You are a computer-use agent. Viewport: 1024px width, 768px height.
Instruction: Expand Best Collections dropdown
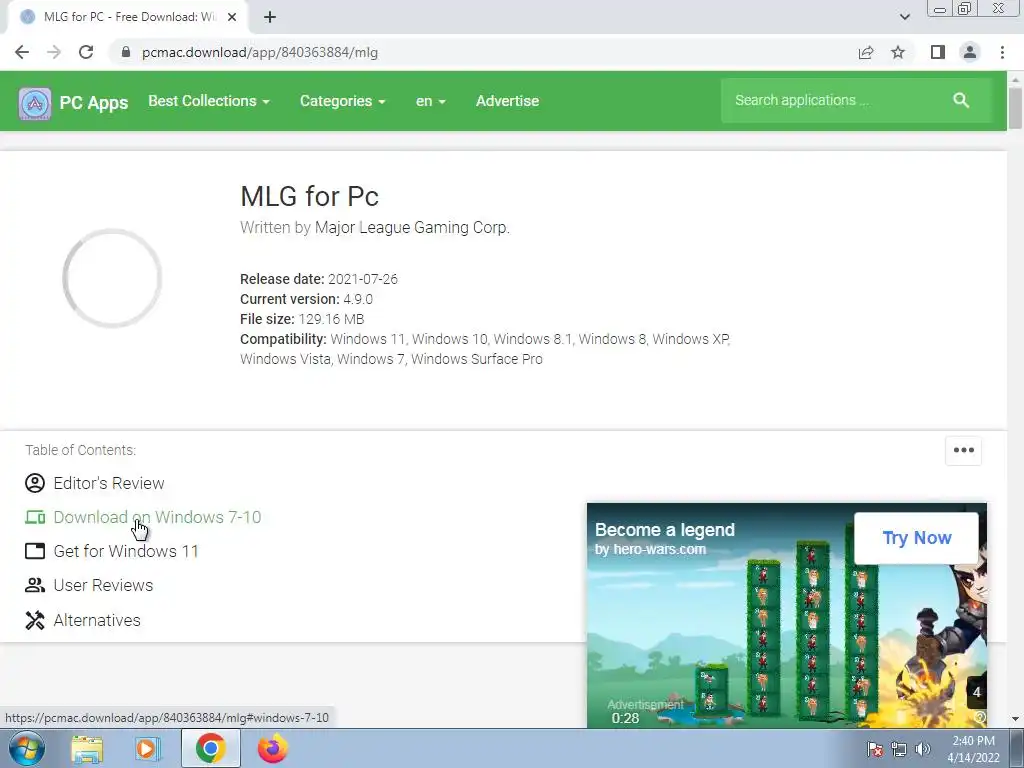208,101
